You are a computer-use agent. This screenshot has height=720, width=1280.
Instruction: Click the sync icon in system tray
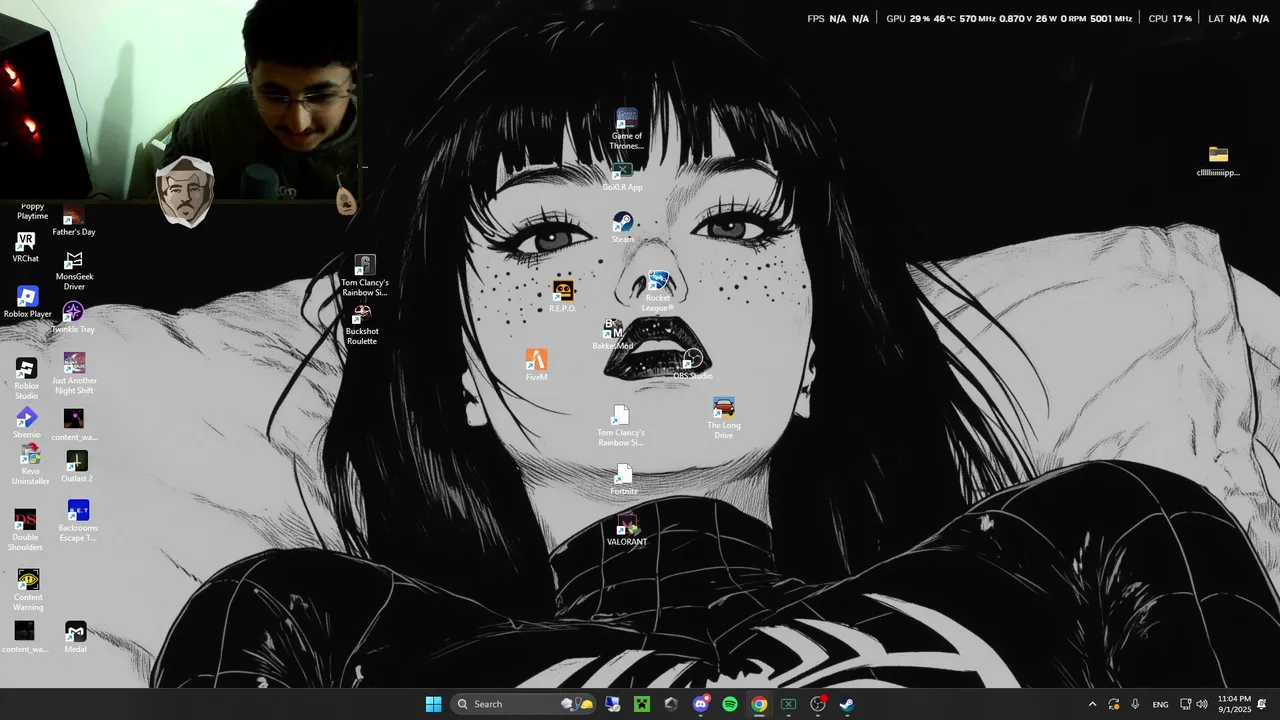[1113, 704]
